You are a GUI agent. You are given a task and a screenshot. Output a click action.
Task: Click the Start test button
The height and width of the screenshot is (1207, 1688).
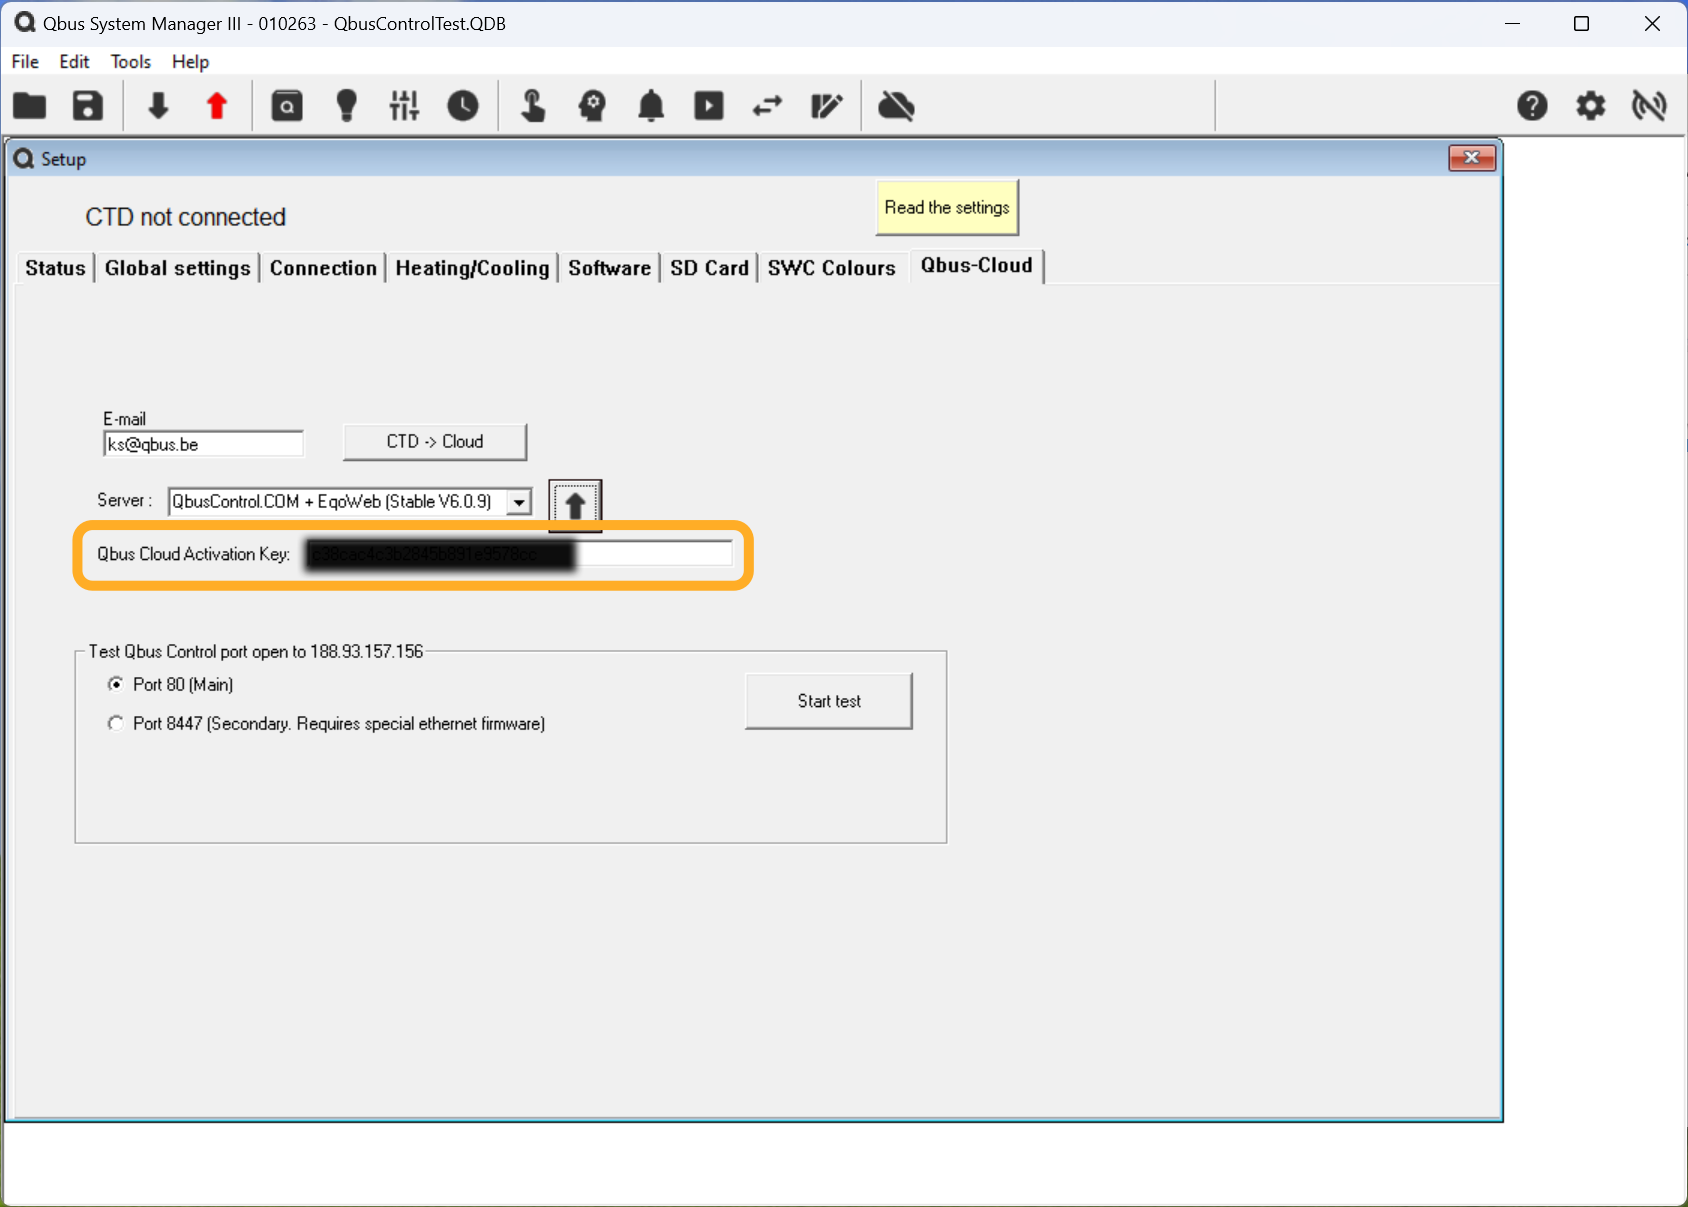[x=829, y=701]
